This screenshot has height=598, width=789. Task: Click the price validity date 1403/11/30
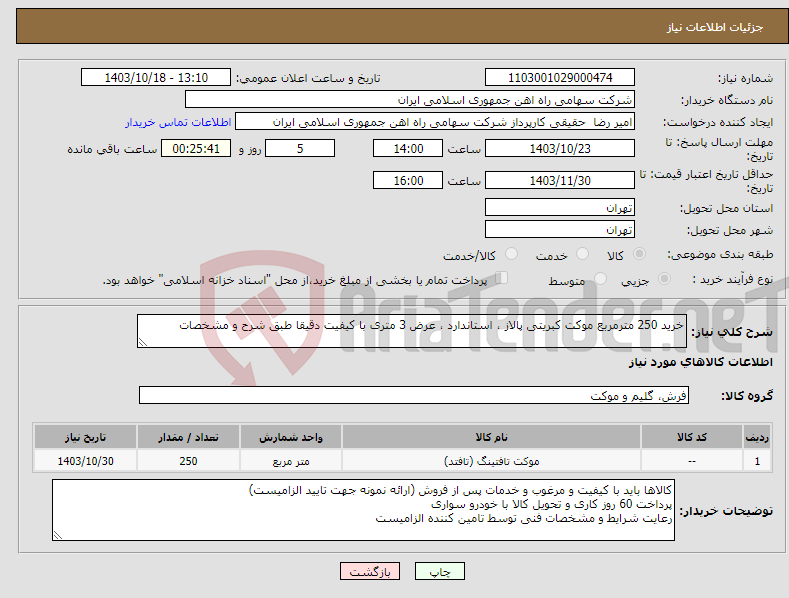point(560,180)
